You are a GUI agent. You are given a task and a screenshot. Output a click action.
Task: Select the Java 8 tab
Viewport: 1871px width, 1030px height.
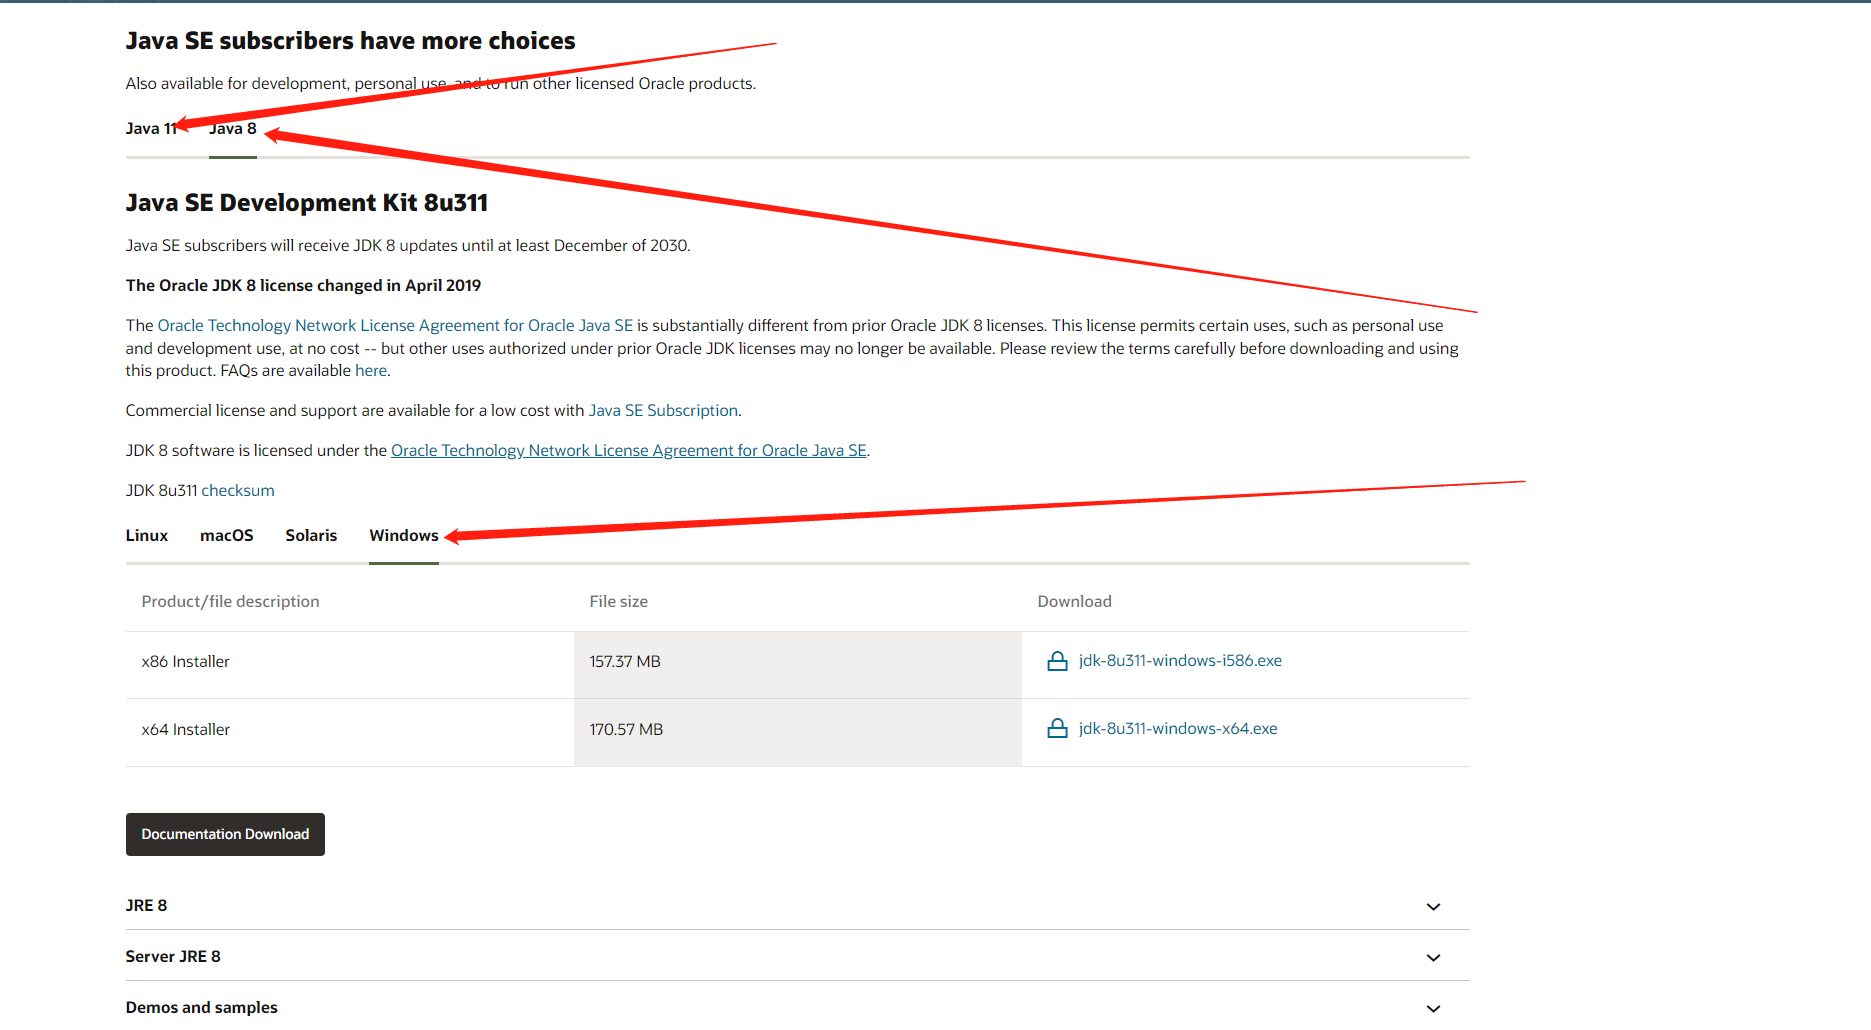[233, 129]
